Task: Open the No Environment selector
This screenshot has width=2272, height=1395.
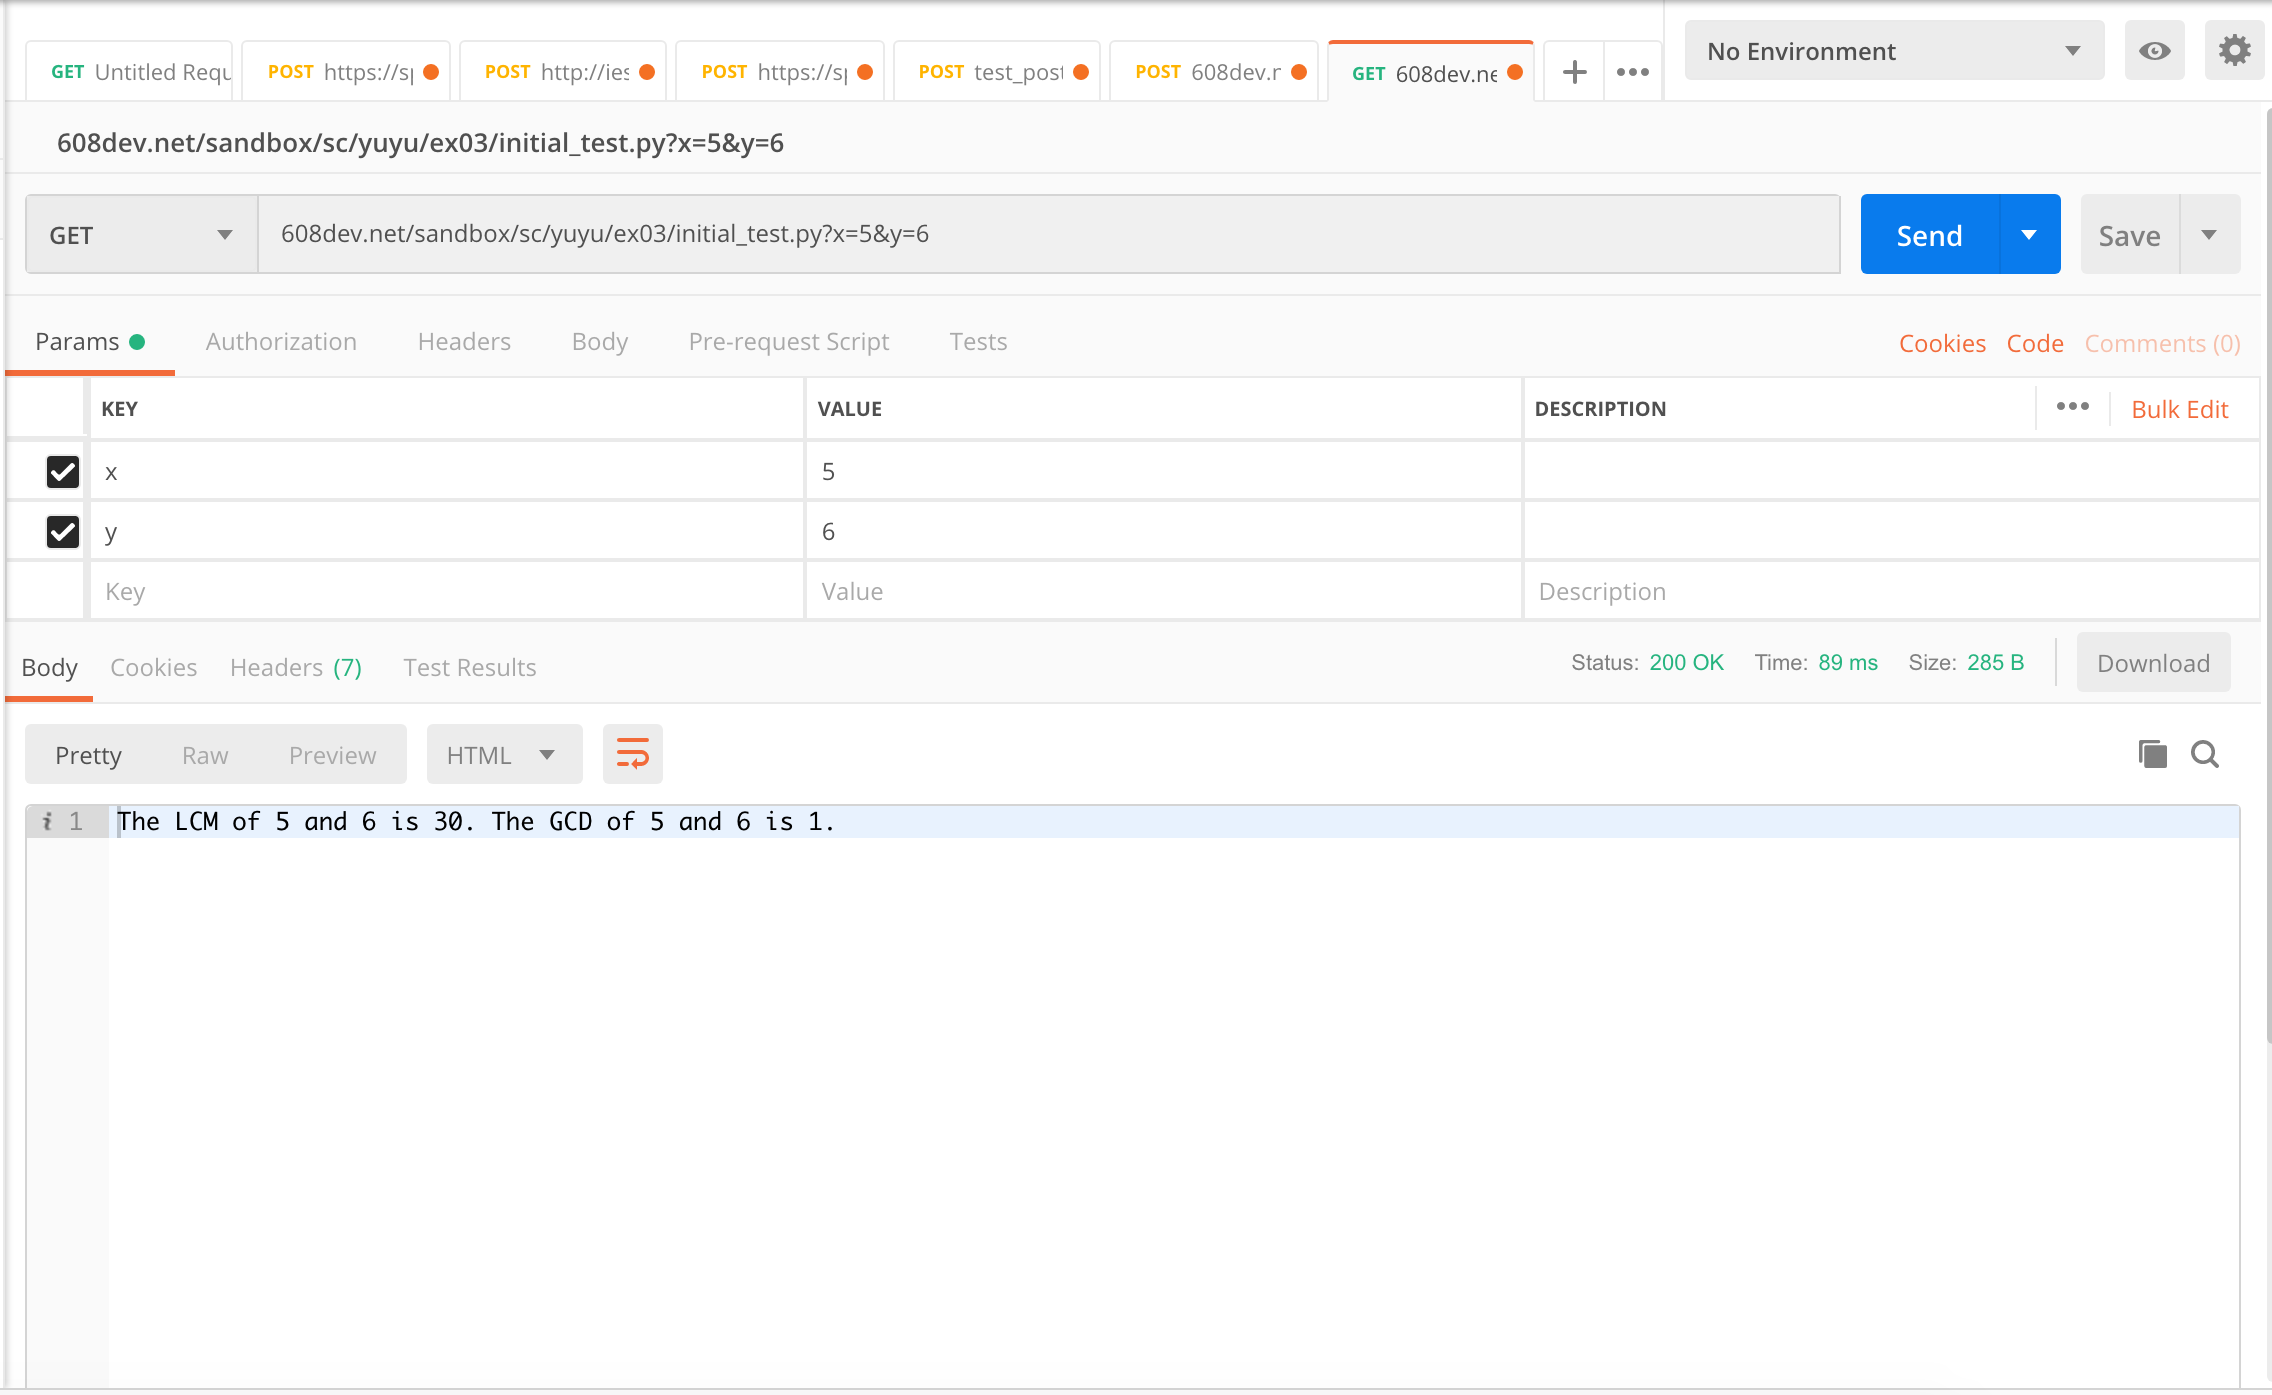Action: (1893, 51)
